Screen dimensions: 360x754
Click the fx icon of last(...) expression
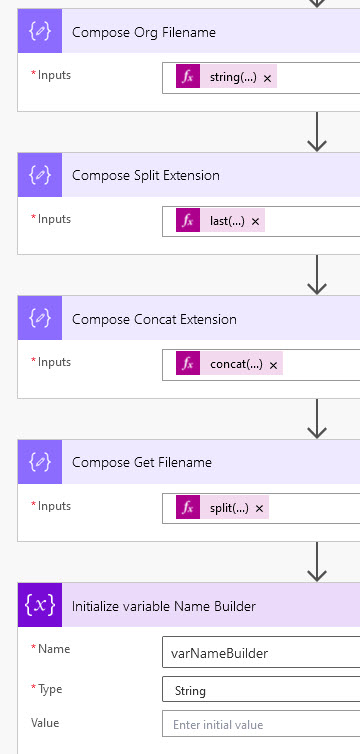click(x=188, y=221)
